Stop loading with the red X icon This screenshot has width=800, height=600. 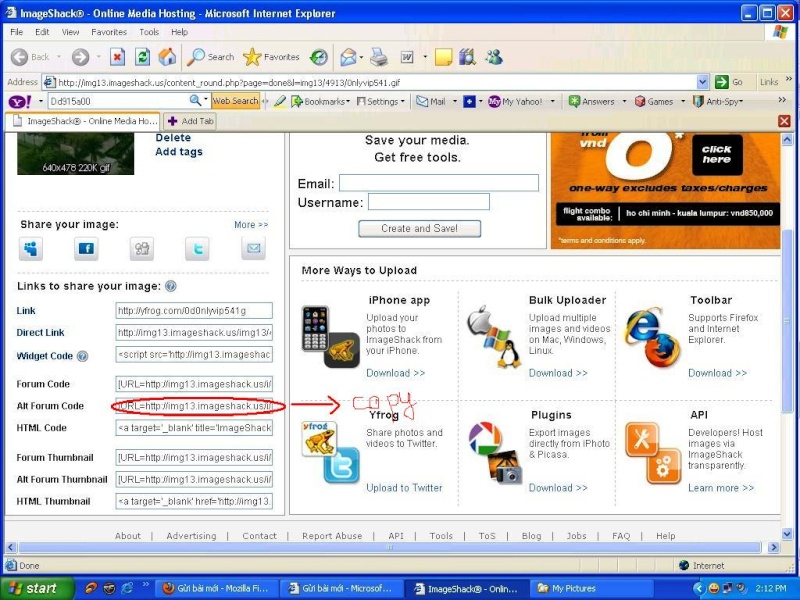pyautogui.click(x=117, y=57)
